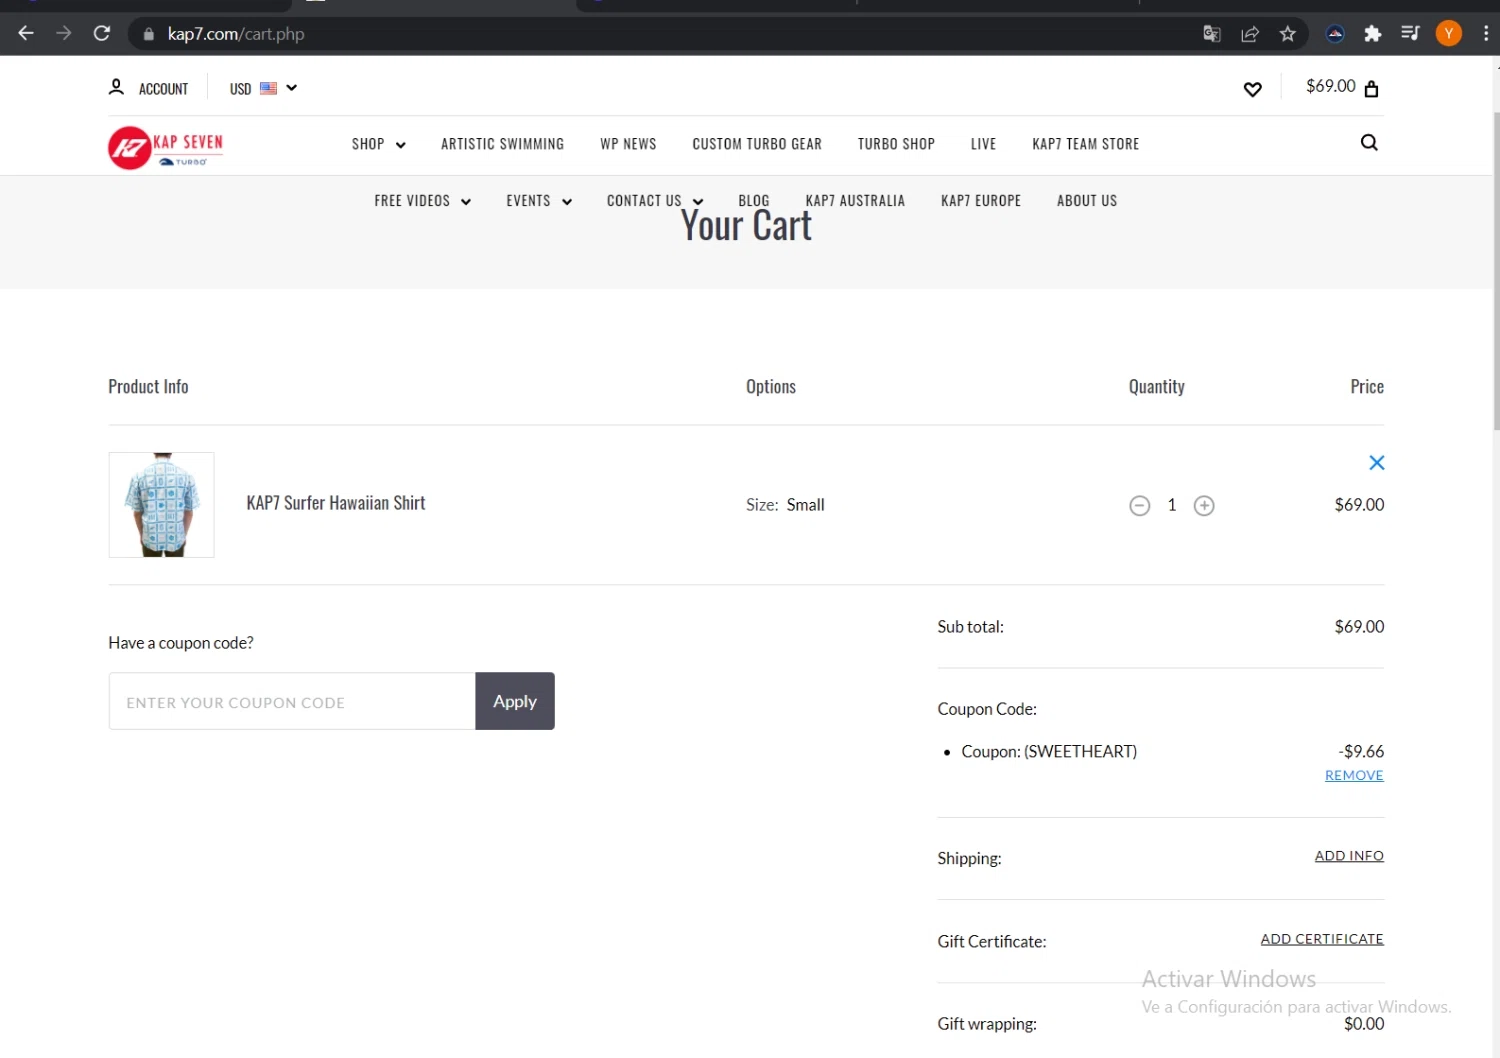The image size is (1500, 1058).
Task: Open site search magnifier icon
Action: pos(1369,143)
